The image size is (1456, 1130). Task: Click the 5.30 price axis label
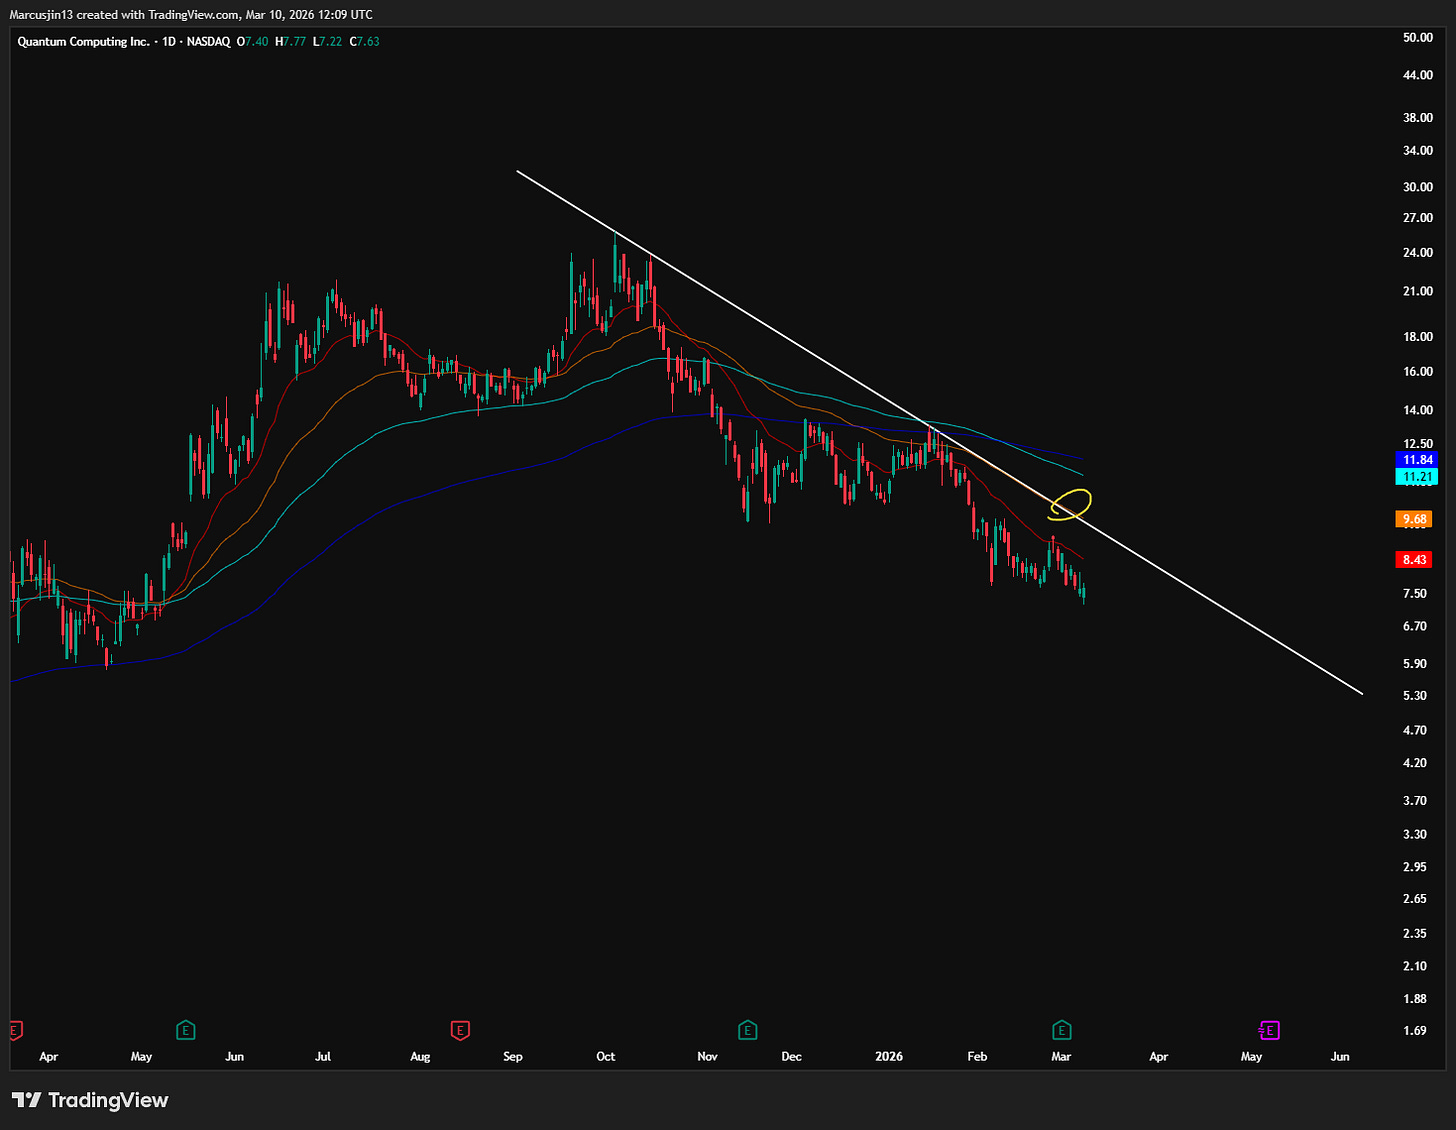1415,696
